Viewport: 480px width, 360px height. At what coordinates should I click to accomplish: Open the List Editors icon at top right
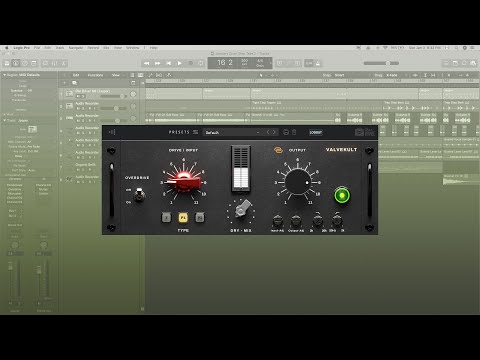point(446,63)
